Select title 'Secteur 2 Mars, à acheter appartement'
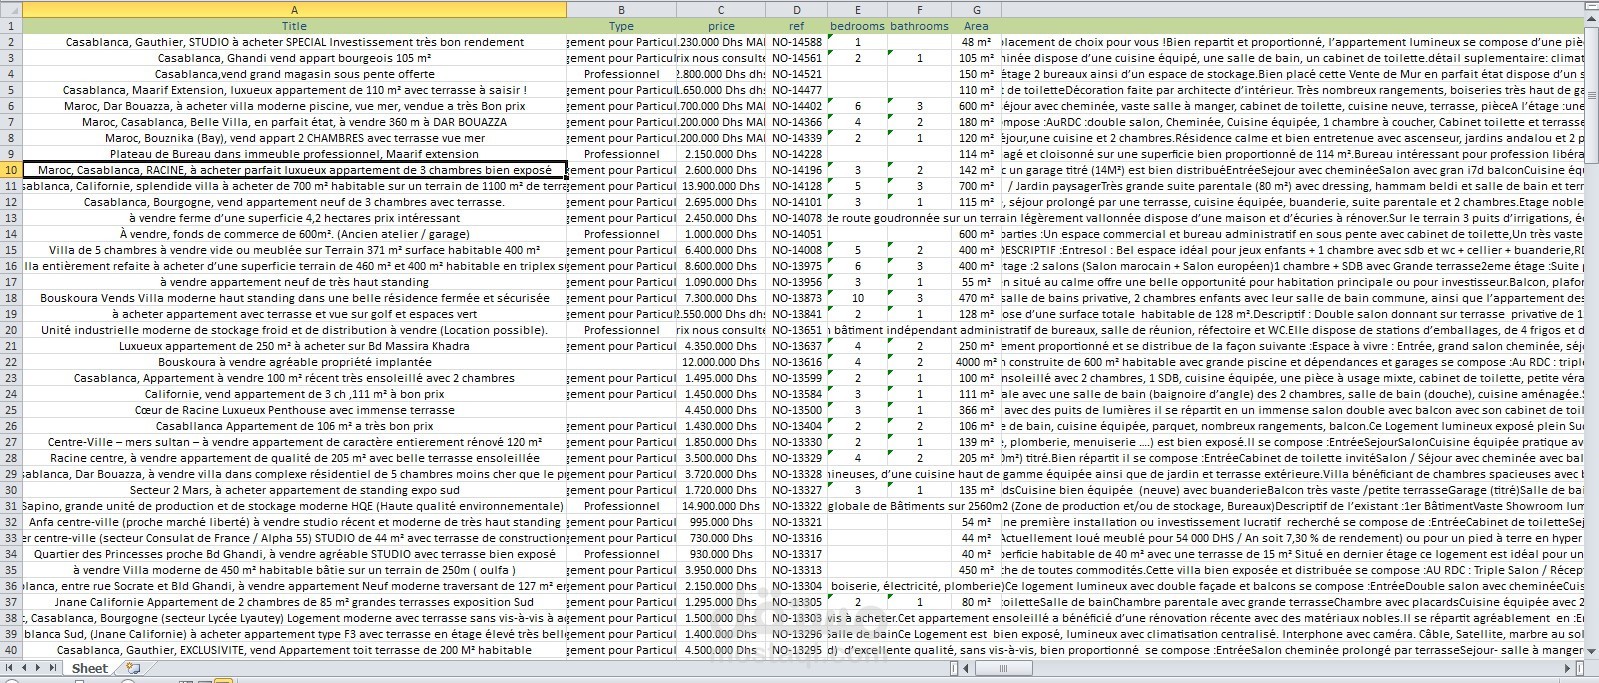The image size is (1599, 683). (294, 490)
